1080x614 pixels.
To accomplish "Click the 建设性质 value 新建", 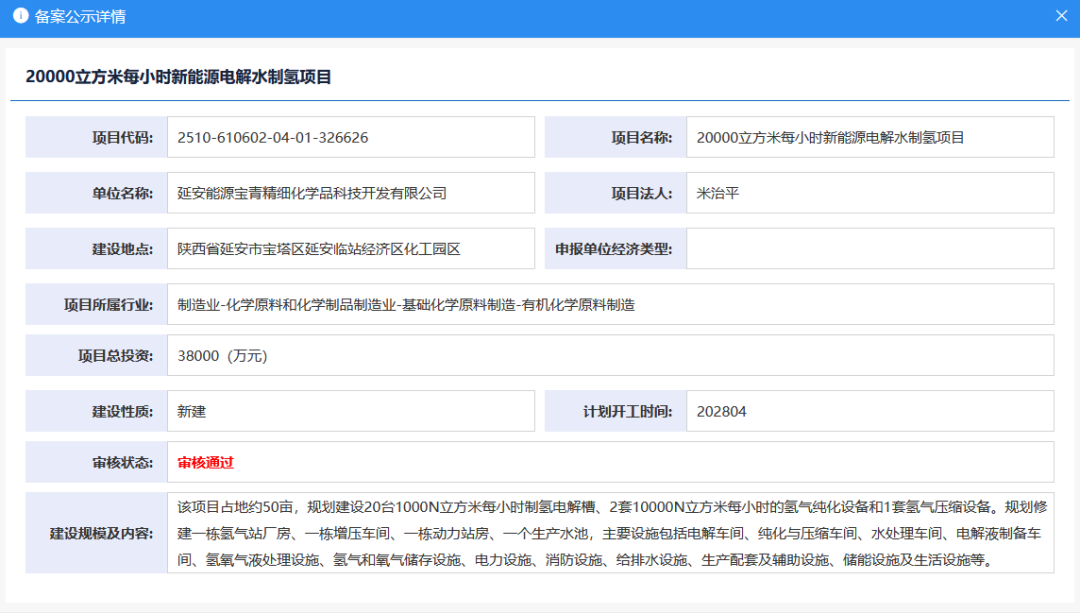I will (192, 411).
